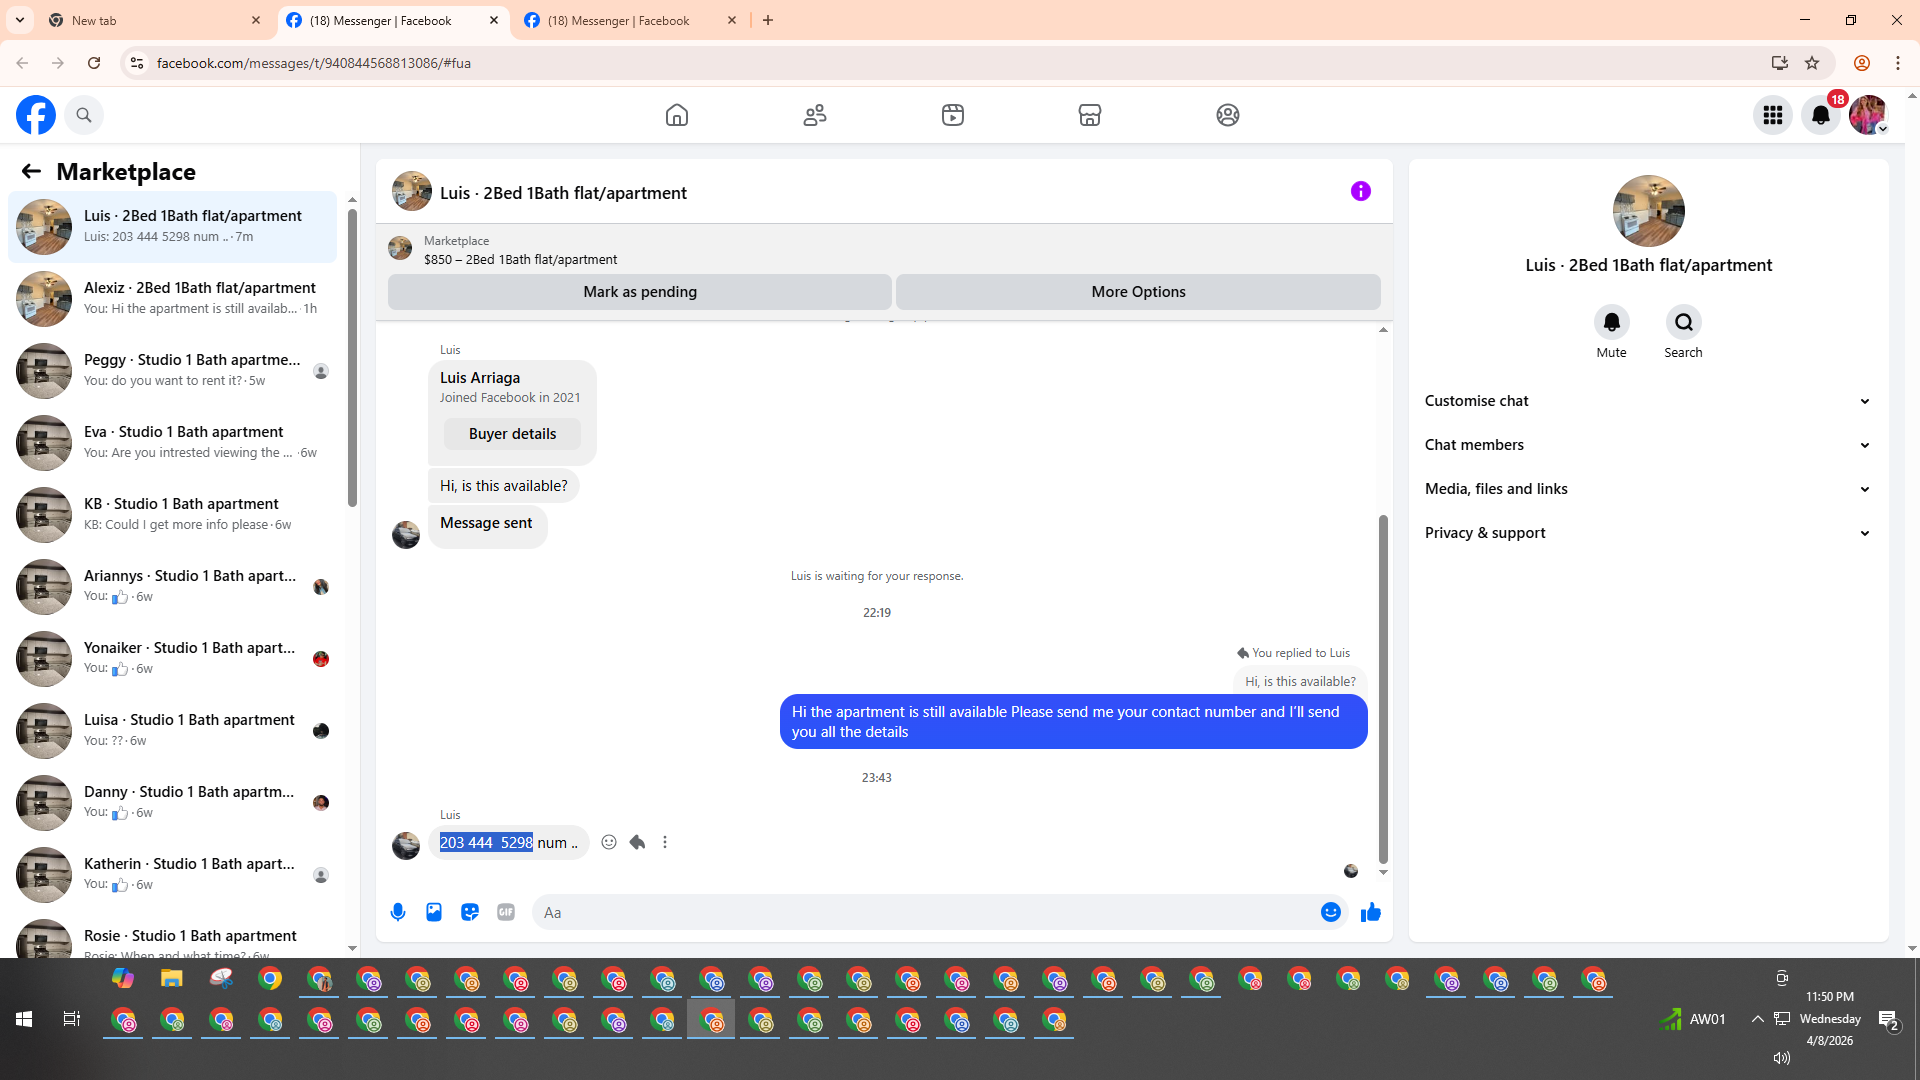Reply to Luis's phone number message
The width and height of the screenshot is (1920, 1080).
click(637, 842)
